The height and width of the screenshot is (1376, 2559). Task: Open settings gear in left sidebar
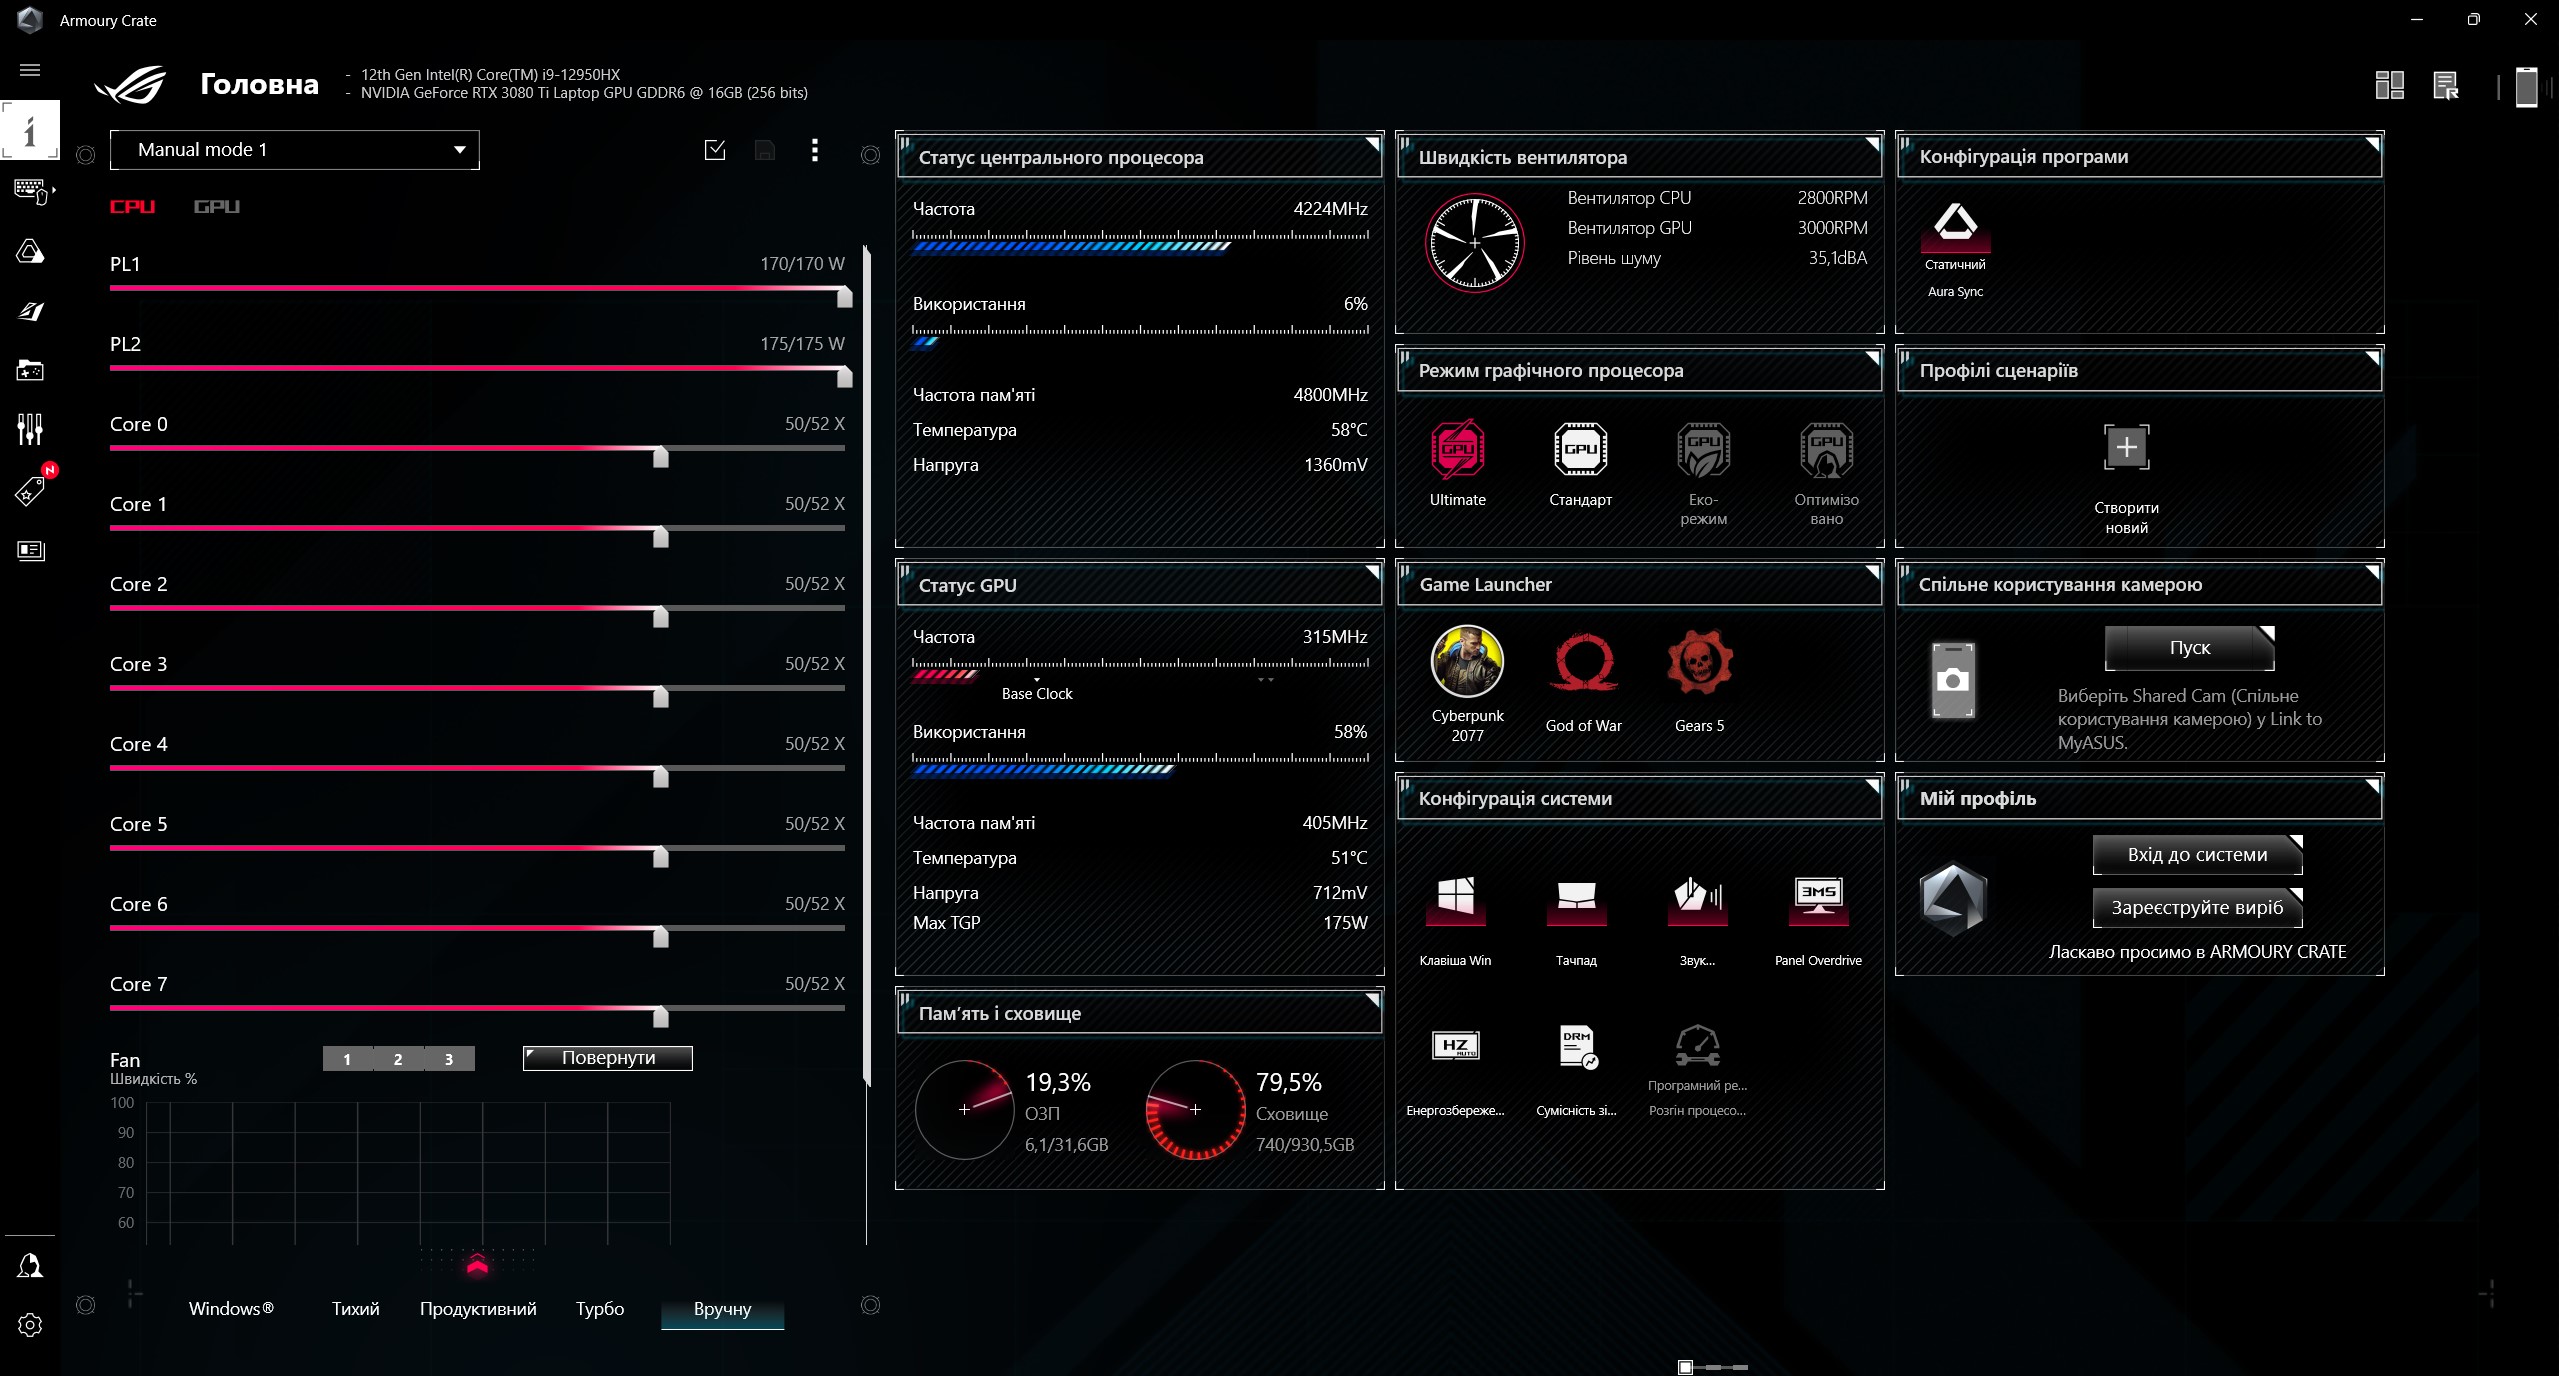click(30, 1325)
